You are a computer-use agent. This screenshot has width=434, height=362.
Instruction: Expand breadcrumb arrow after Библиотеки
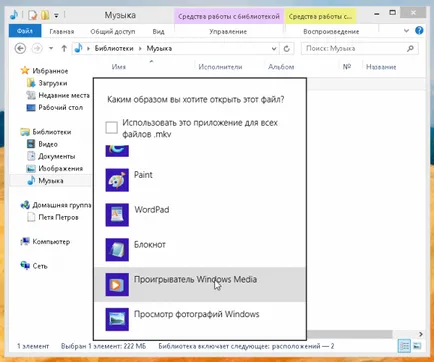coord(140,49)
